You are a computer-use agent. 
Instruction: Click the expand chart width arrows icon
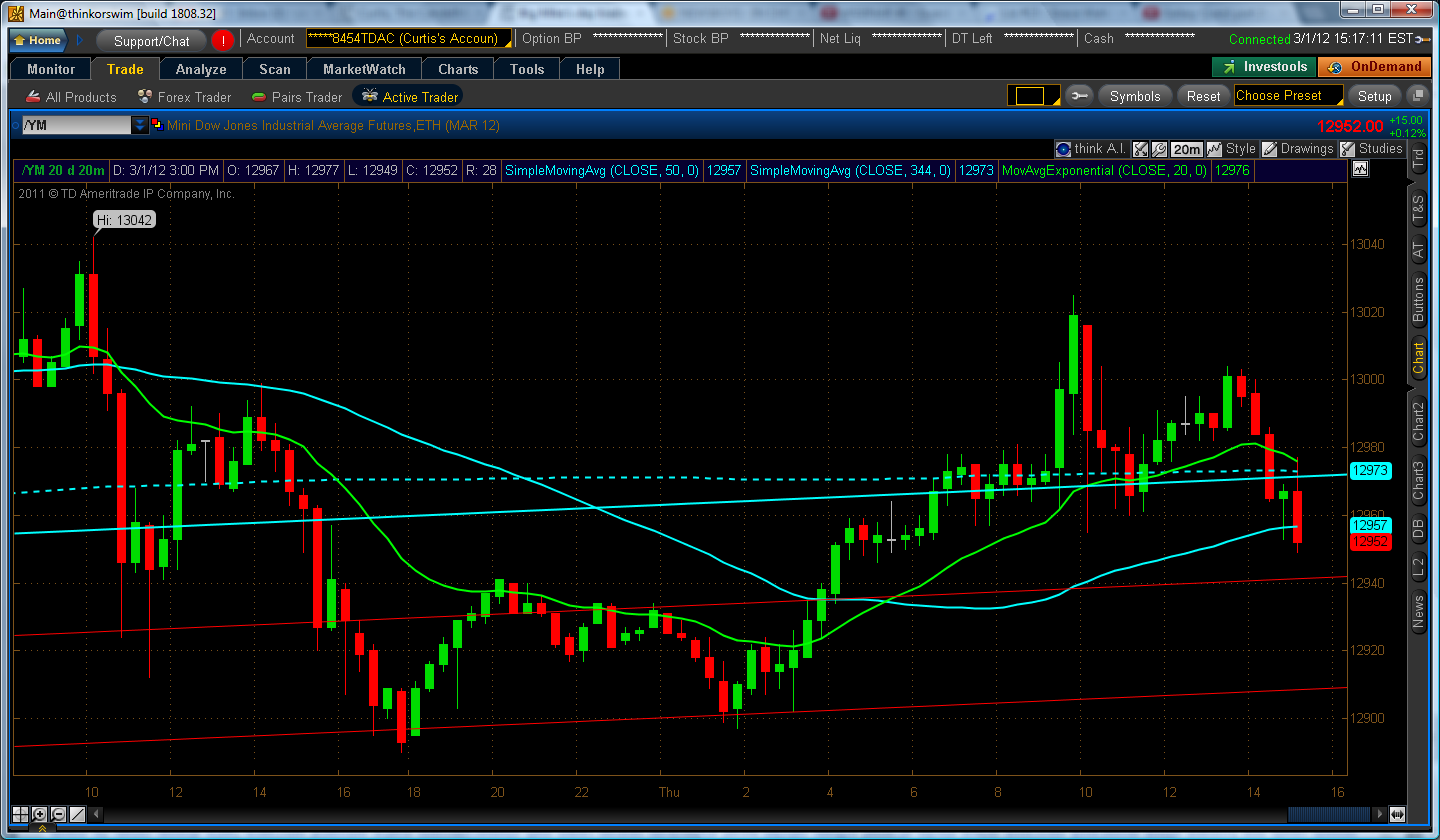[1397, 814]
